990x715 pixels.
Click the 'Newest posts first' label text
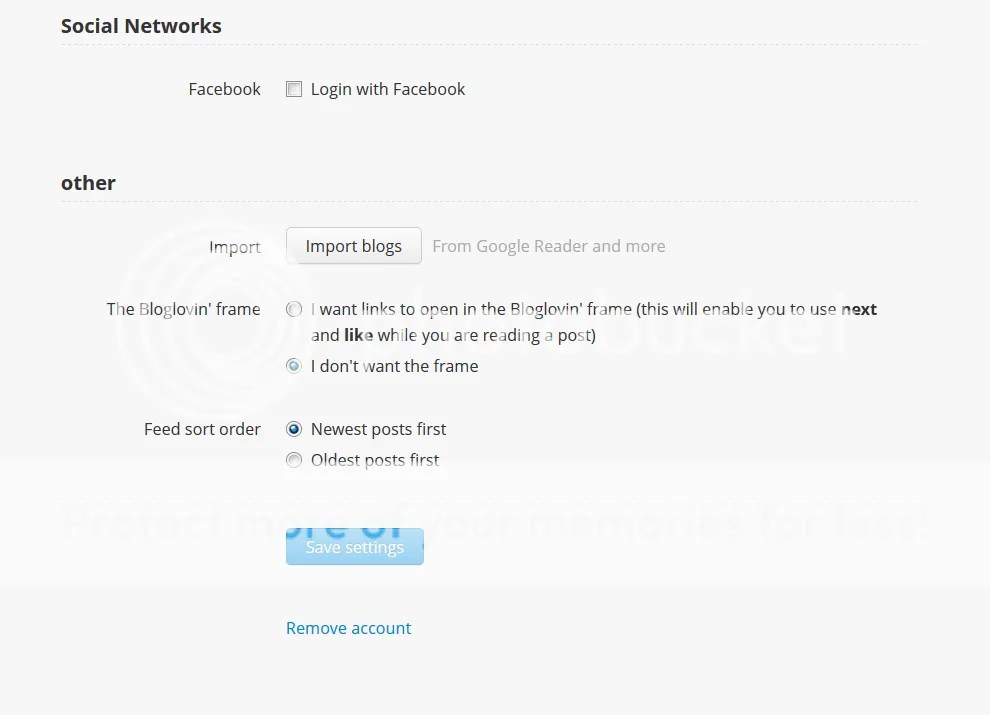click(378, 429)
